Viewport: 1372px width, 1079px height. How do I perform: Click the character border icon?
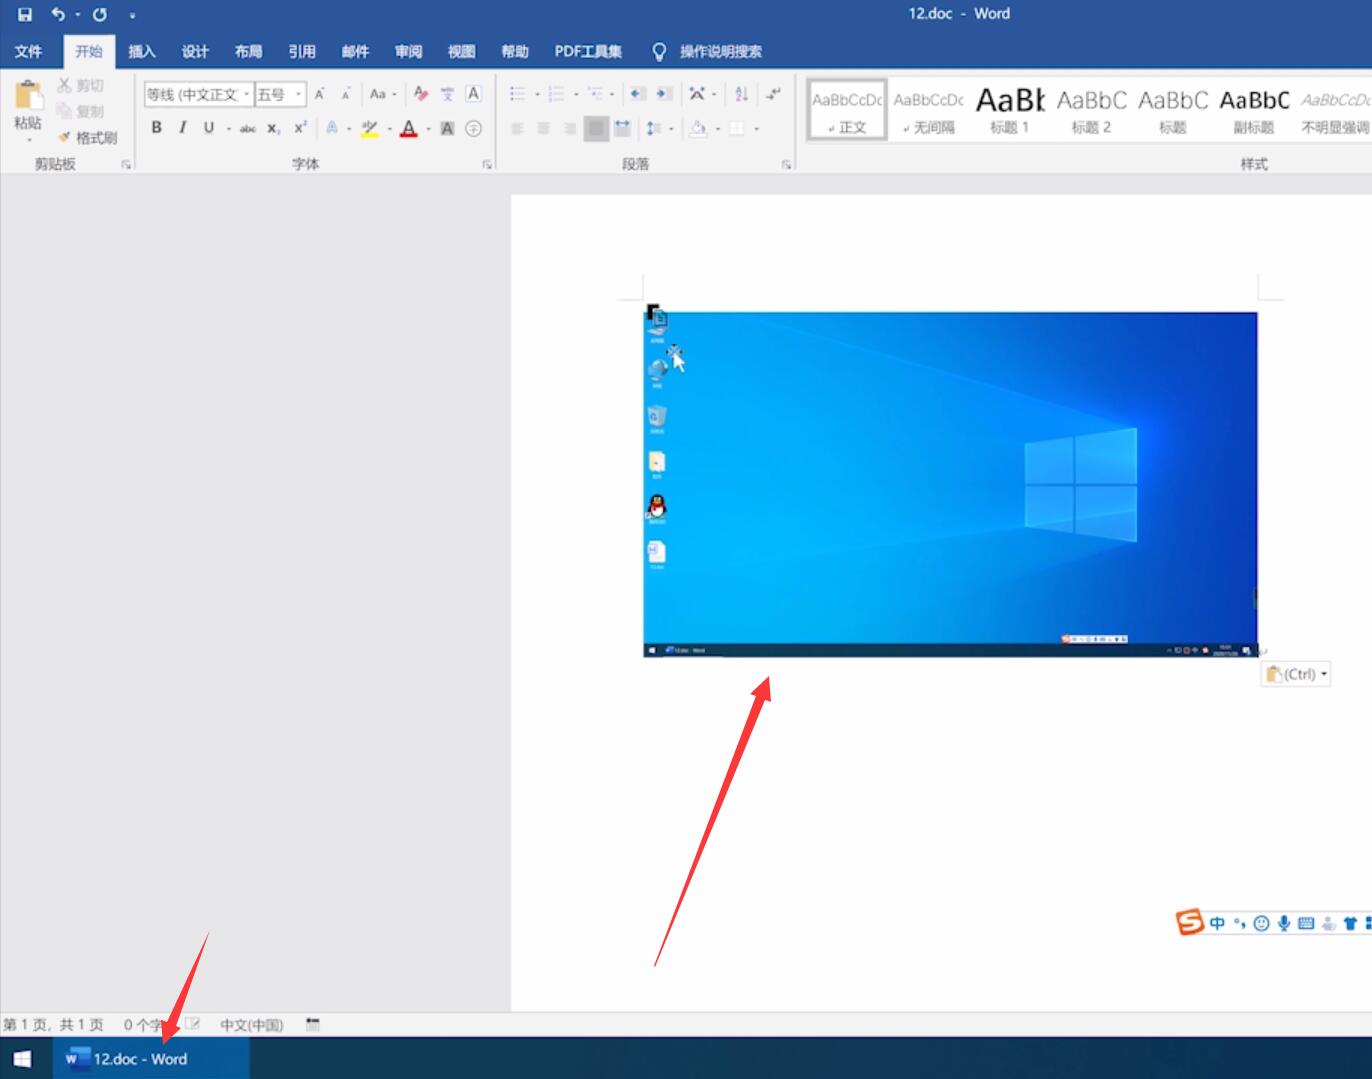point(474,94)
